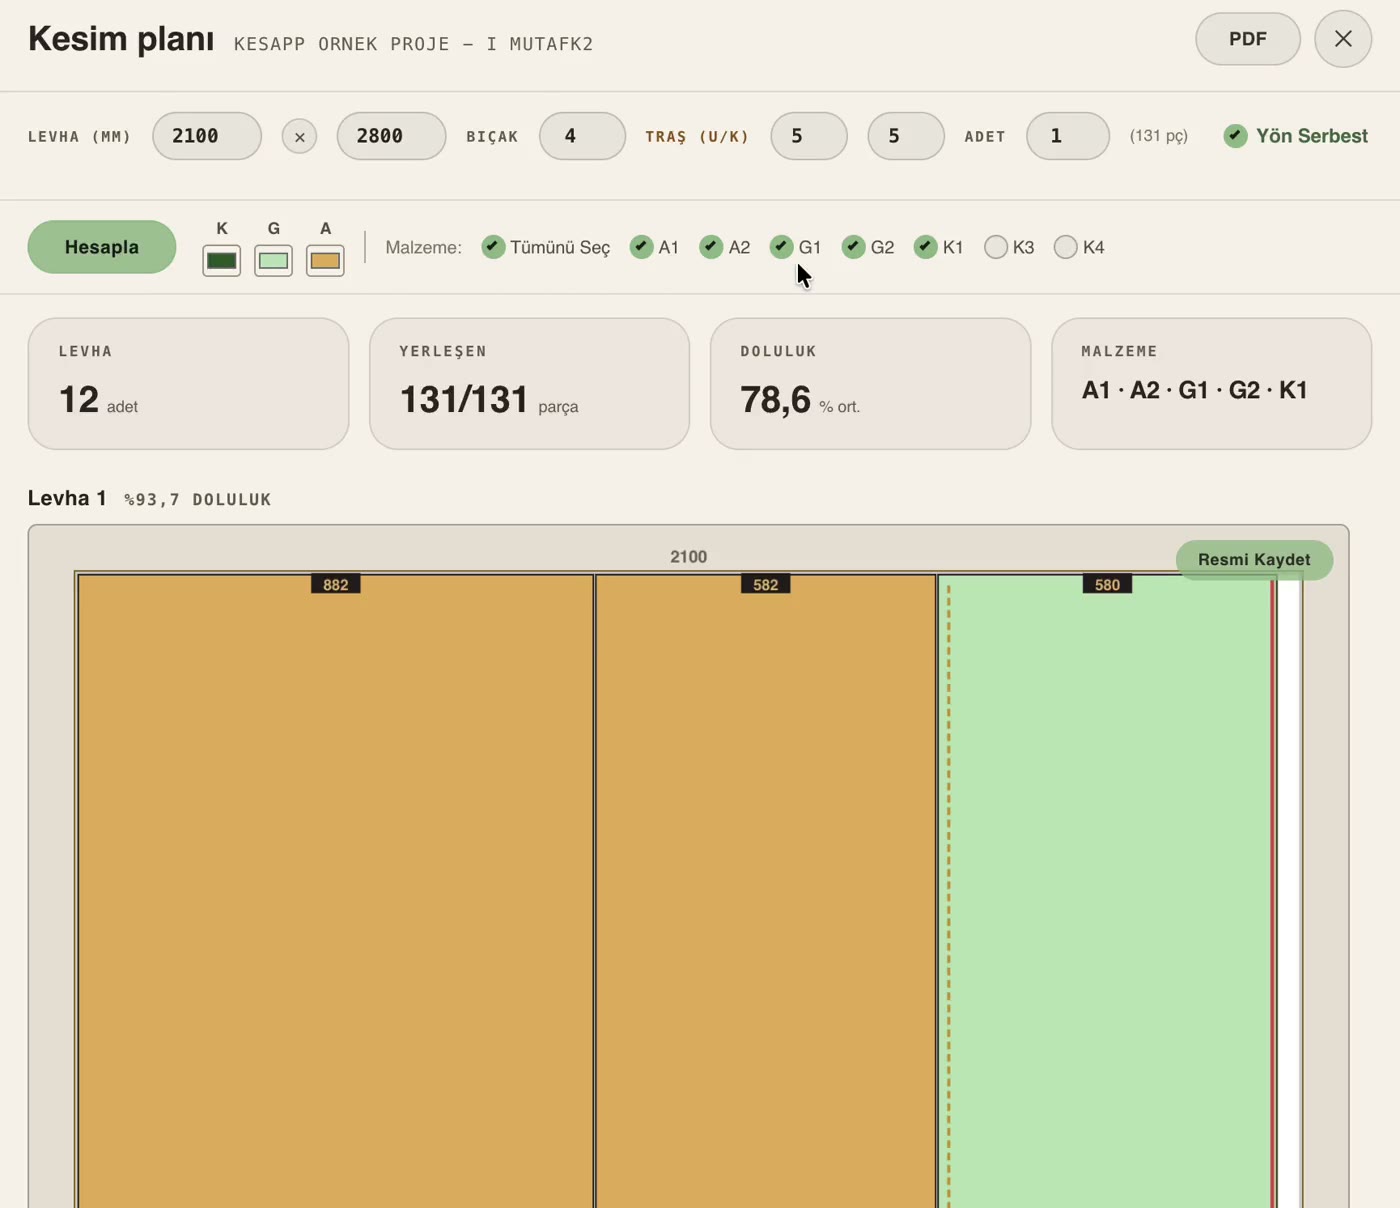Toggle the Yön Serbest checkbox
This screenshot has height=1208, width=1400.
pos(1236,136)
